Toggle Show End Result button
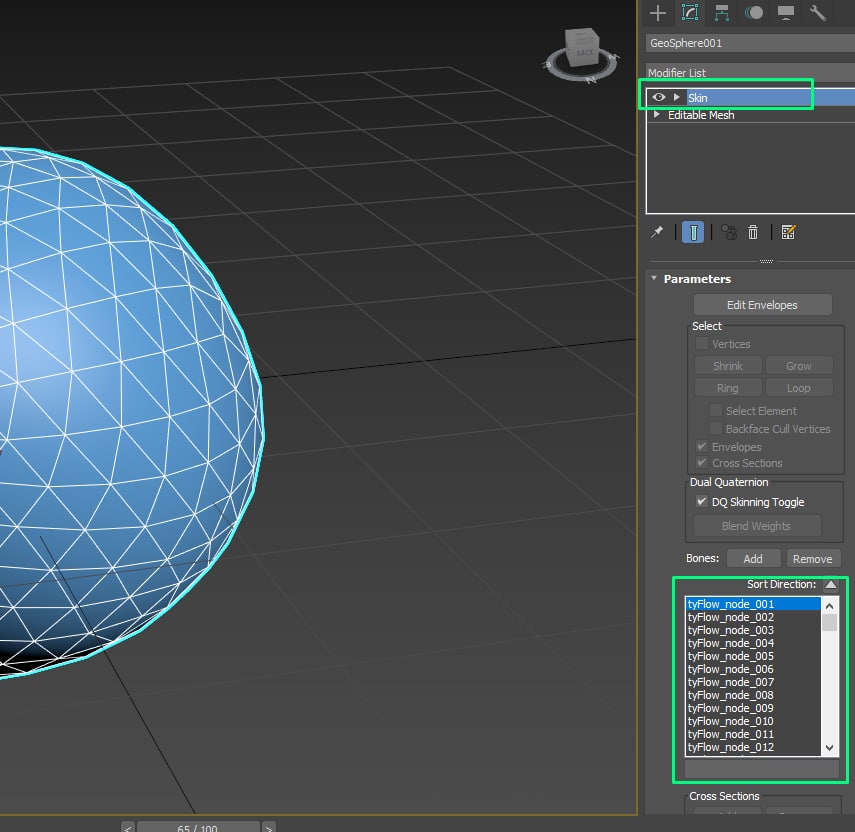The height and width of the screenshot is (832, 855). click(x=693, y=232)
